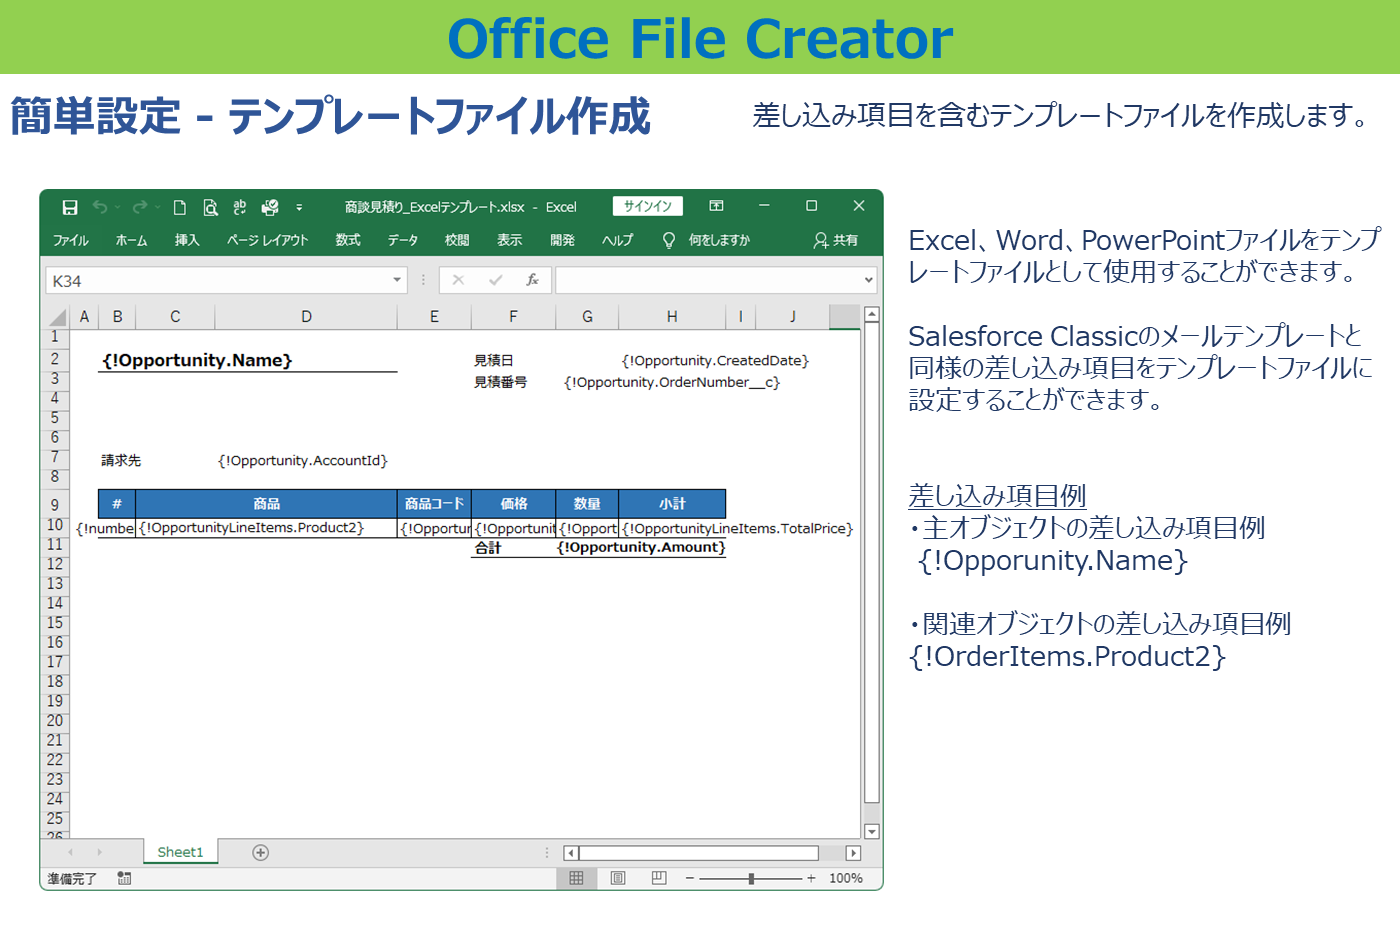Click the {!Opportunity.AccountId} cell

(x=303, y=460)
